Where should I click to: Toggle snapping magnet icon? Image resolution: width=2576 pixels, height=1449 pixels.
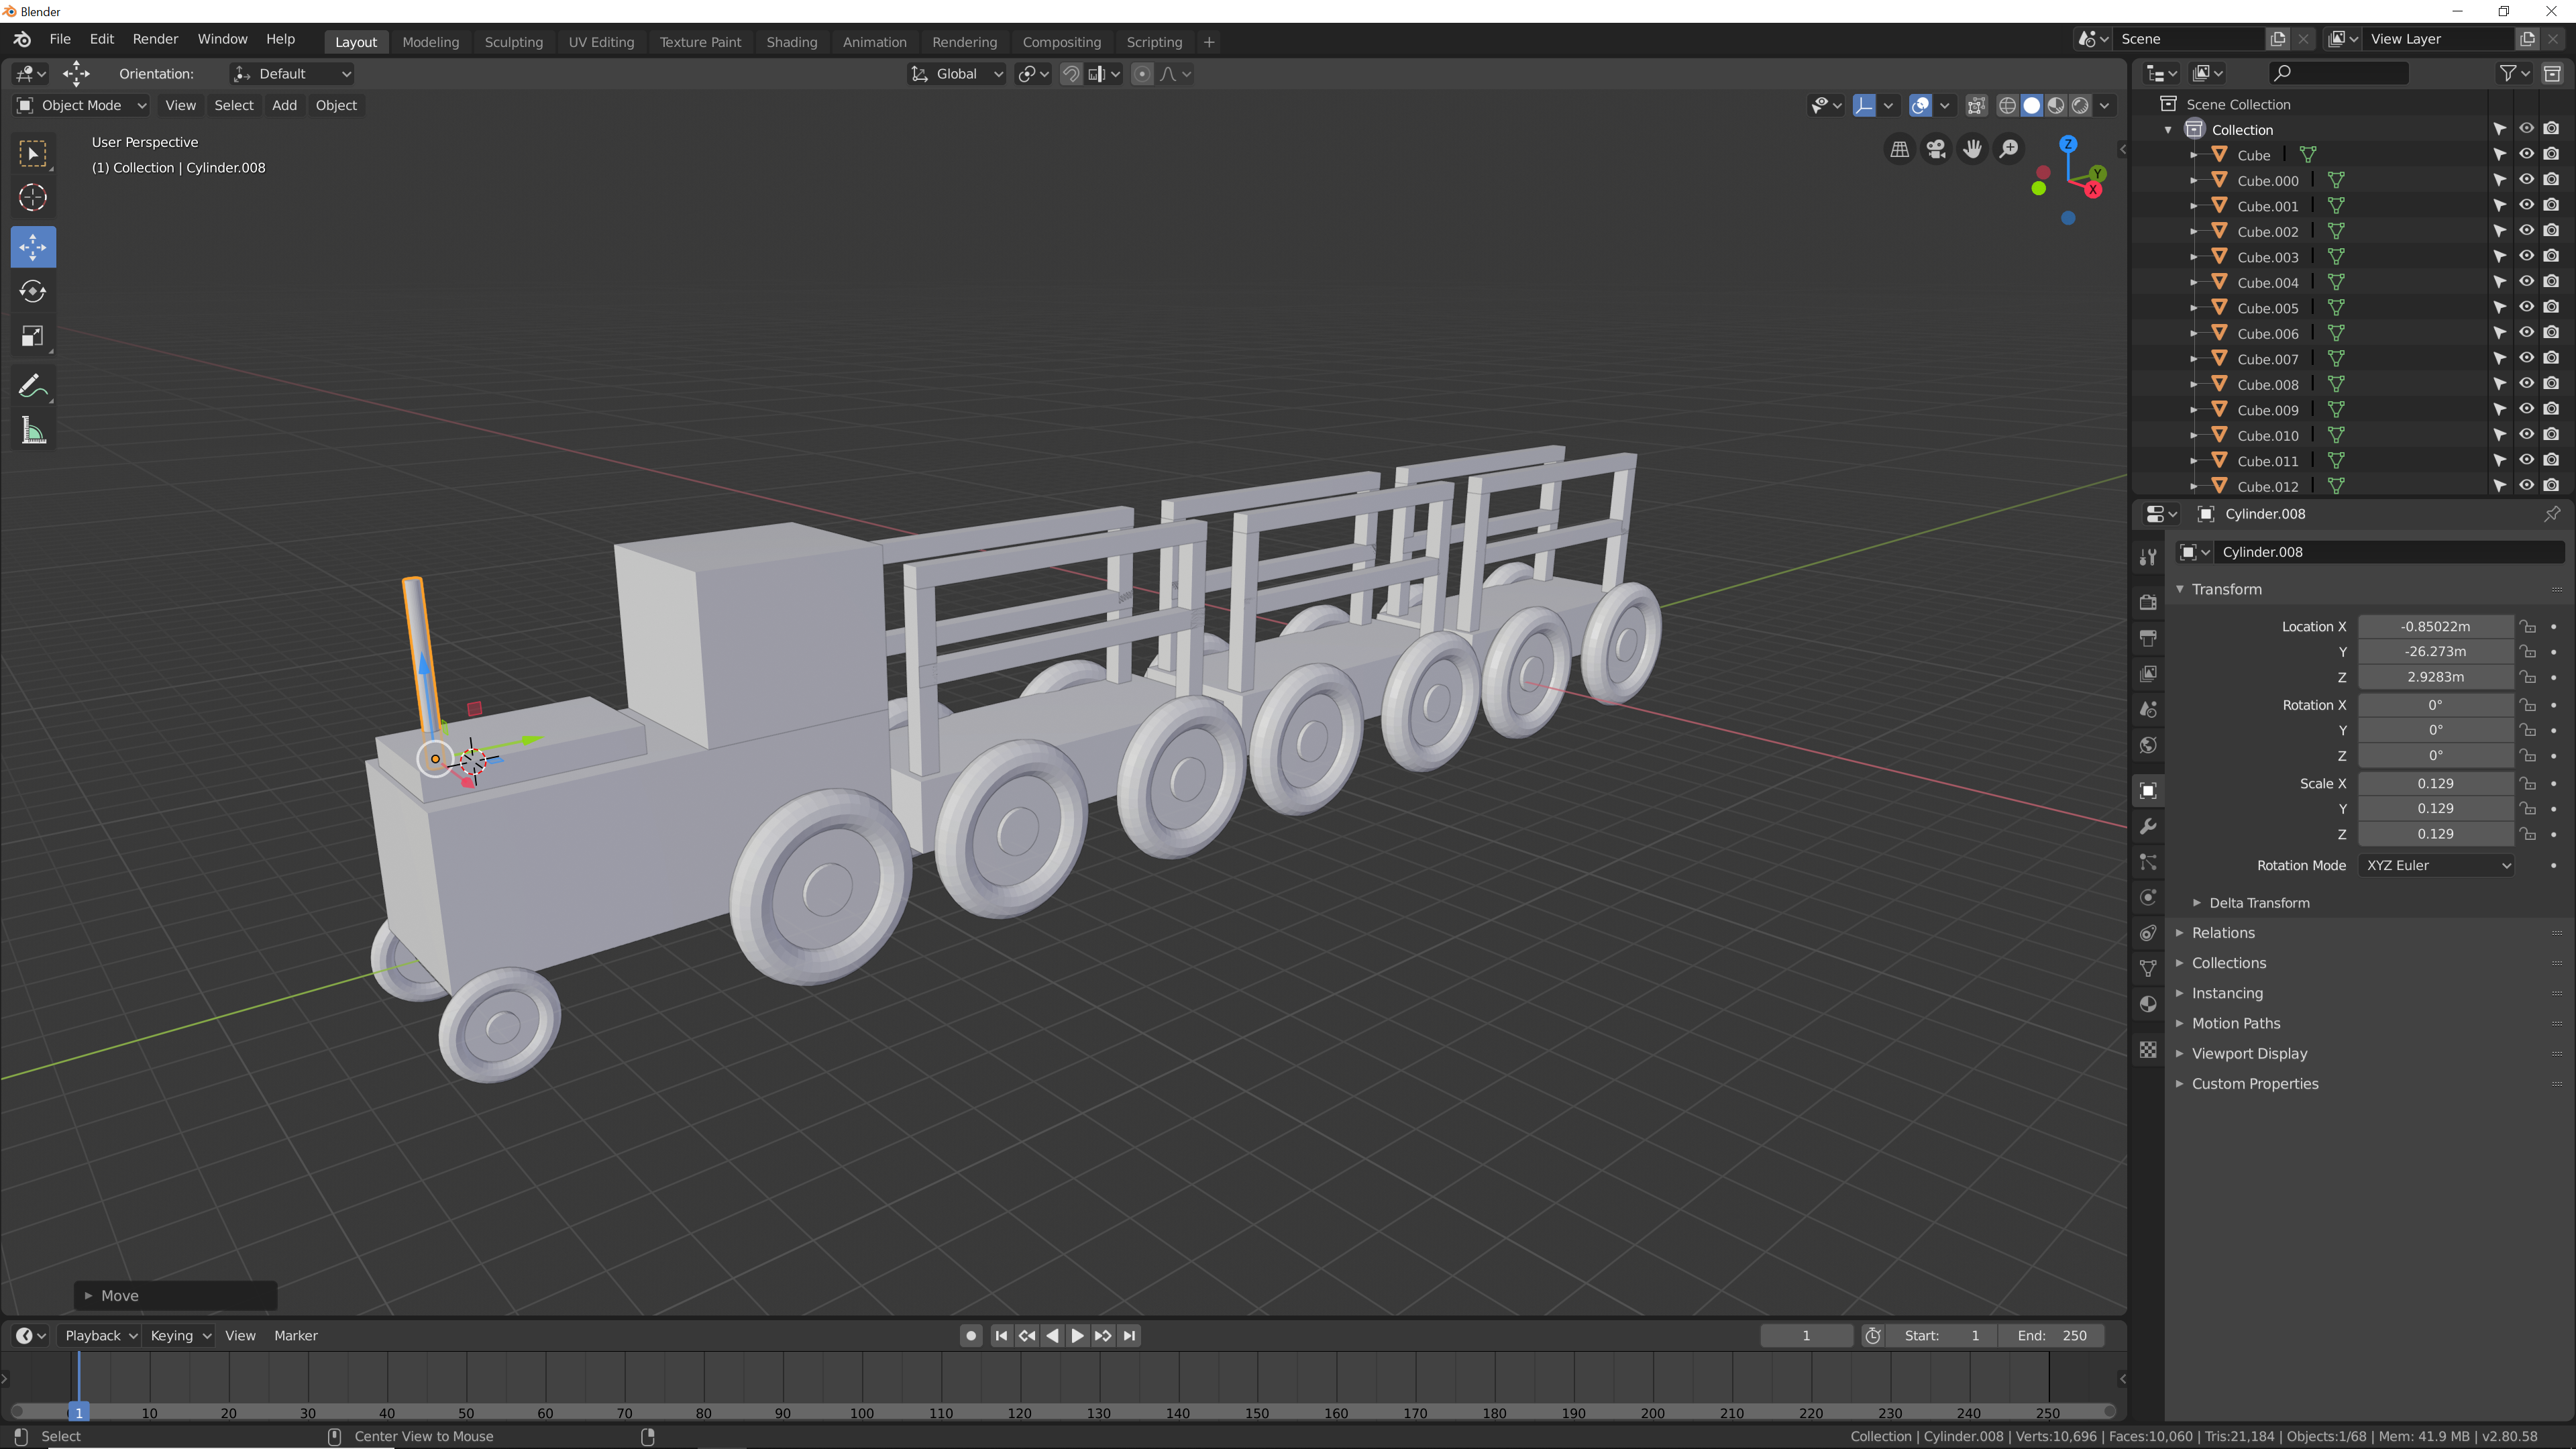pos(1070,74)
